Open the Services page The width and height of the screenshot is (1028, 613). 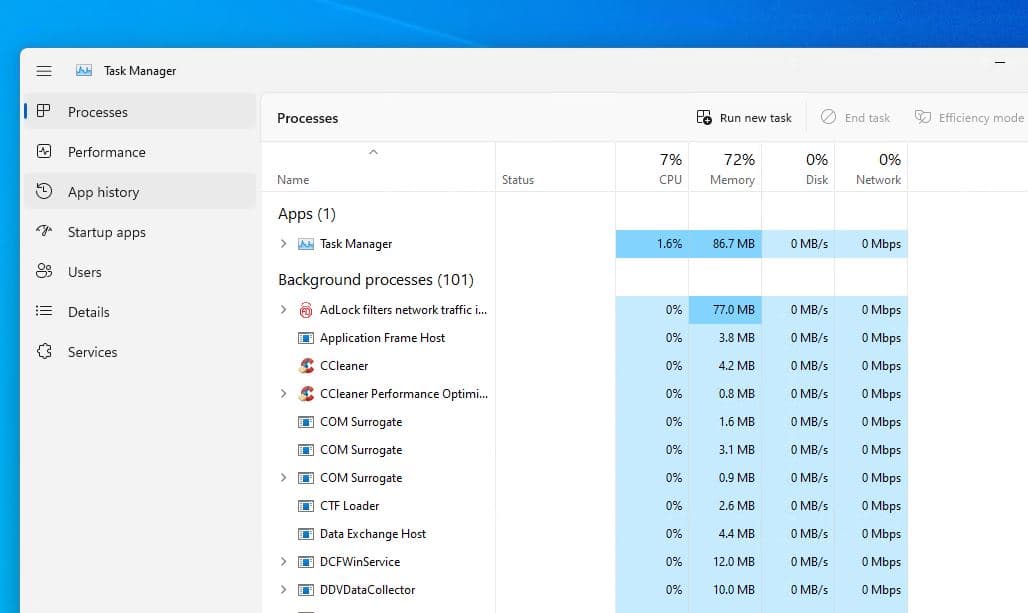140,351
